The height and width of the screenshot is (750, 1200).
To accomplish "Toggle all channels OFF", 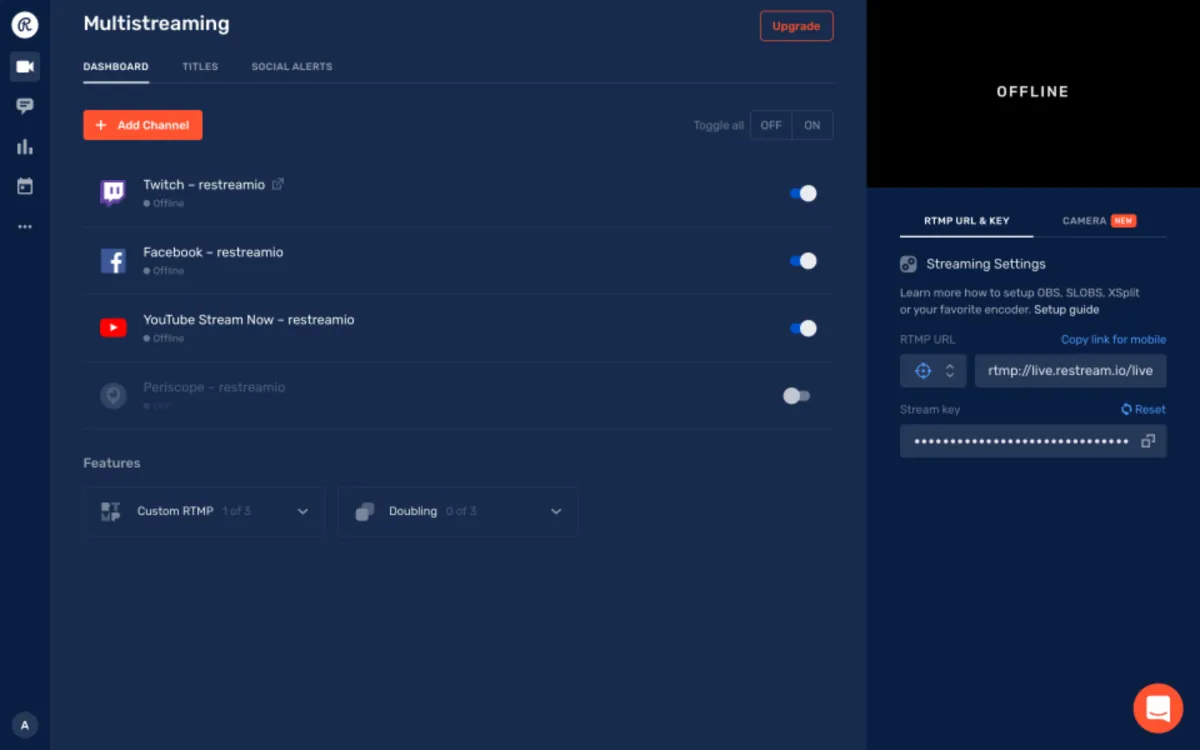I will [x=771, y=125].
